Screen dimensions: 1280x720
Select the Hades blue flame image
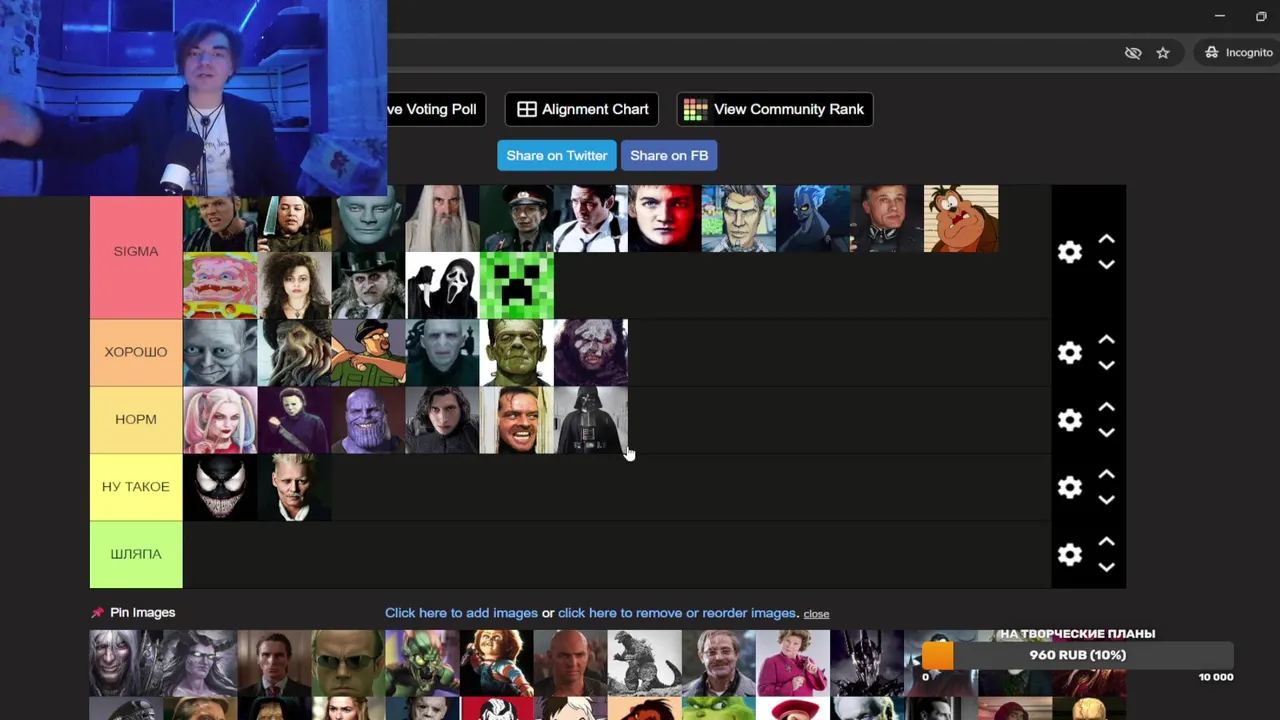[813, 218]
